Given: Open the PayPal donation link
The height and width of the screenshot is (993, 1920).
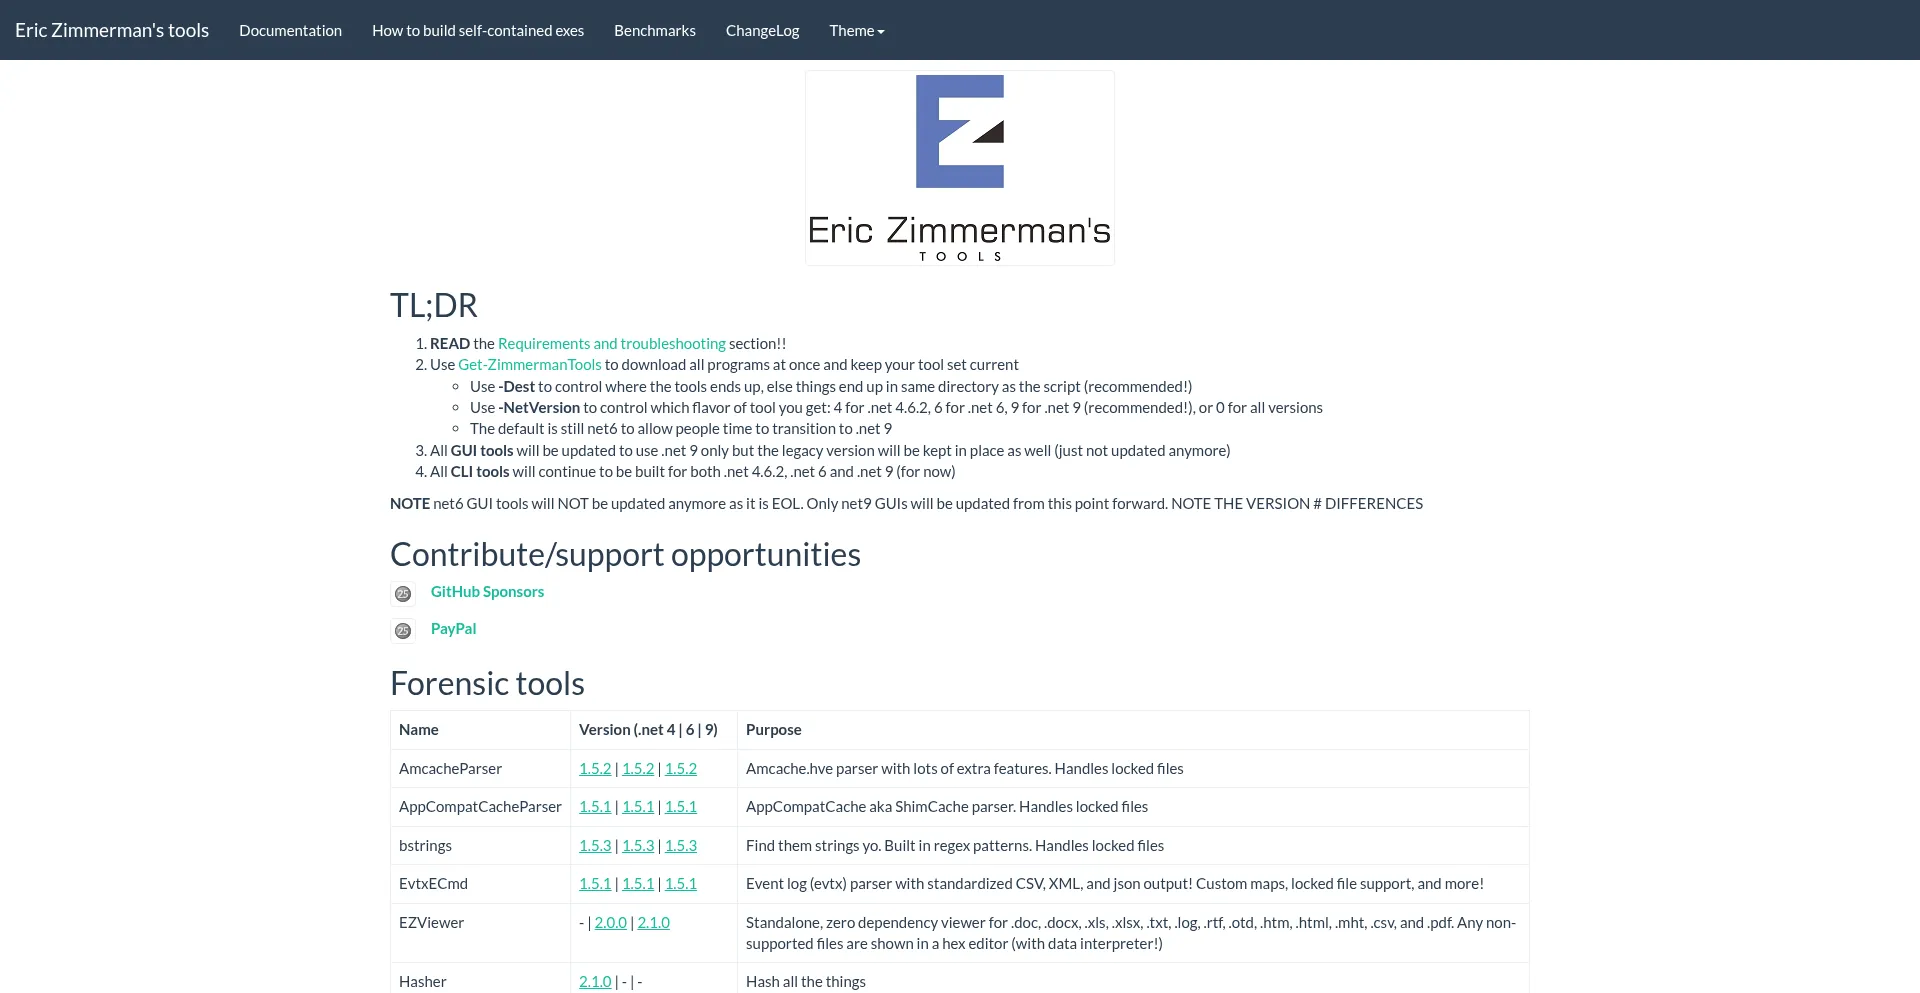Looking at the screenshot, I should (453, 629).
